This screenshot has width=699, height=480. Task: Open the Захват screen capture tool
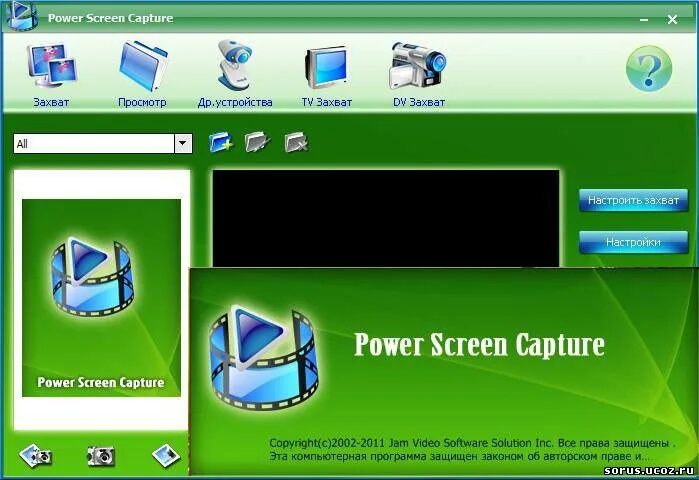[x=51, y=75]
